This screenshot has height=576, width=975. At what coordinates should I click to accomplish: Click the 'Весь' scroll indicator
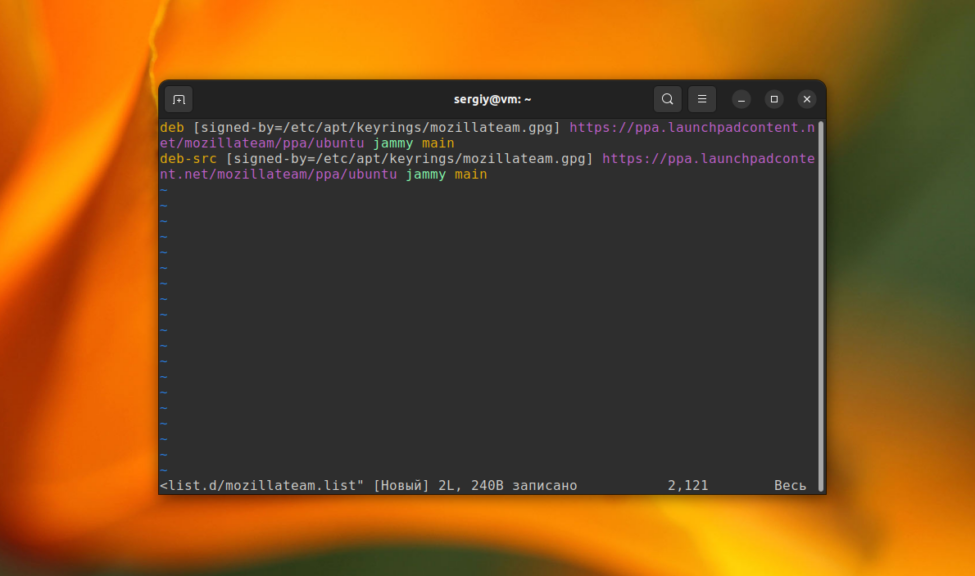(790, 485)
